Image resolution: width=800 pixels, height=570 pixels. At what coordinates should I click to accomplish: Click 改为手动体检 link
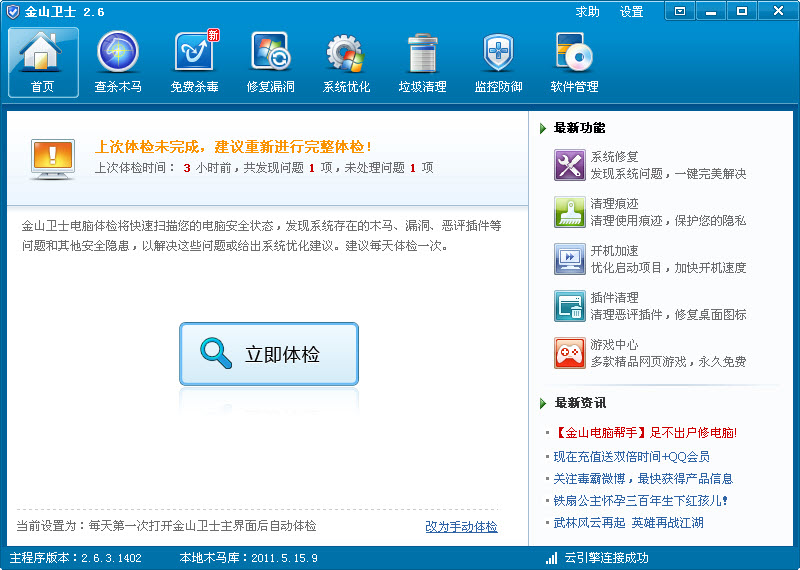461,526
